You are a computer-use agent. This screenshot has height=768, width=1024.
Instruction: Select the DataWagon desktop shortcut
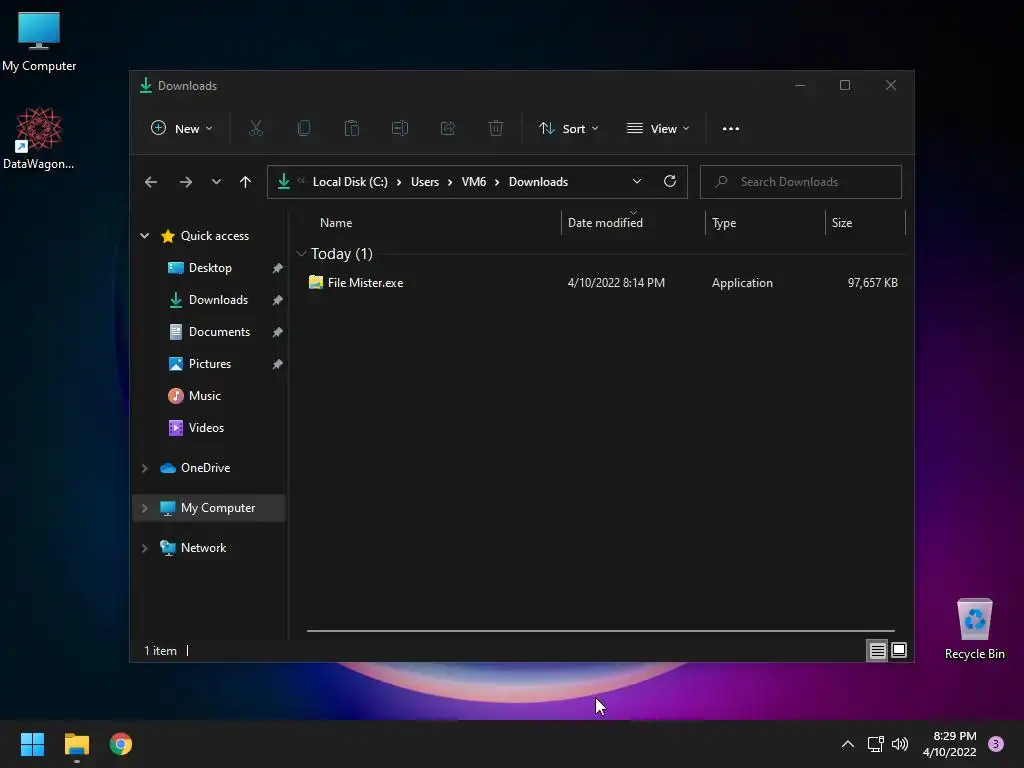pyautogui.click(x=39, y=138)
